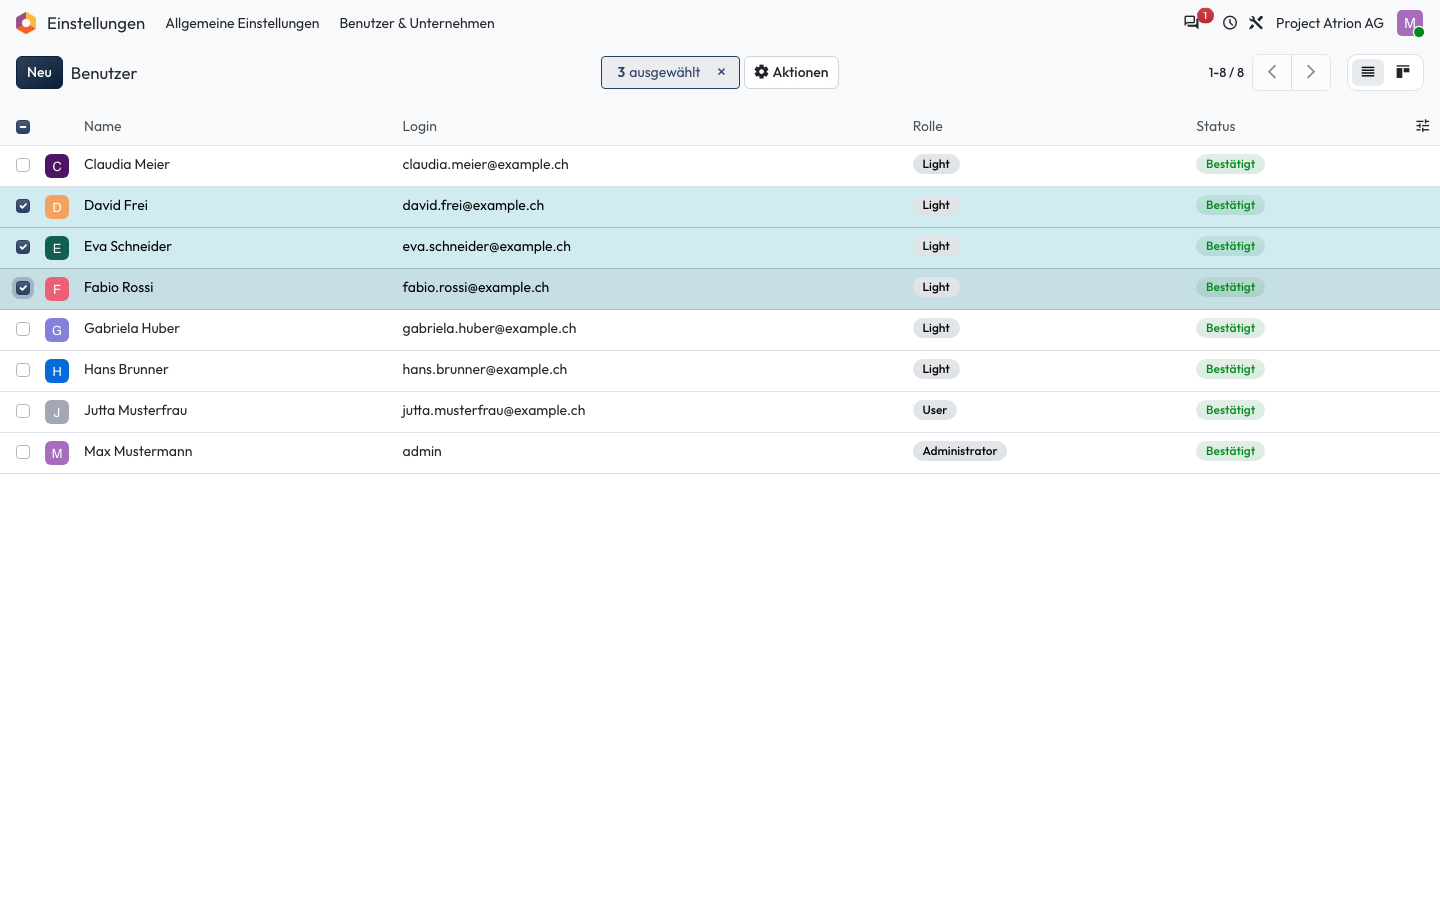This screenshot has height=900, width=1440.
Task: Open the developer tools wrench icon
Action: pos(1256,23)
